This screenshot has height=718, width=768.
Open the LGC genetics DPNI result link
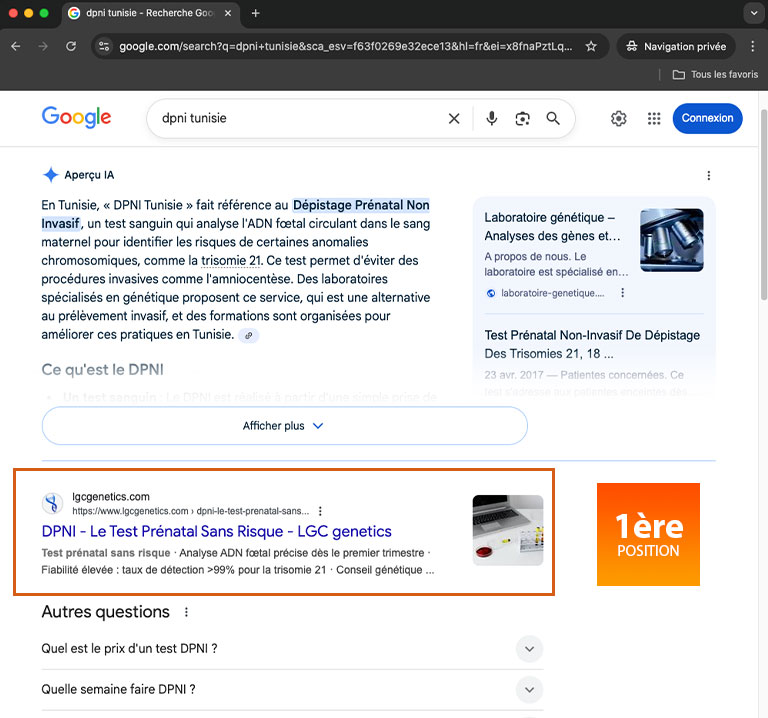(x=216, y=531)
